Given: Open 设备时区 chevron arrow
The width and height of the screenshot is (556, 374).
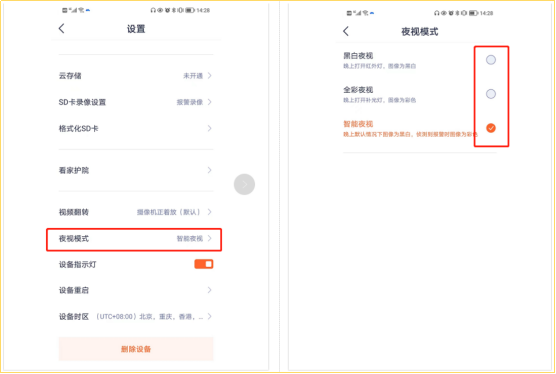Looking at the screenshot, I should (x=210, y=316).
